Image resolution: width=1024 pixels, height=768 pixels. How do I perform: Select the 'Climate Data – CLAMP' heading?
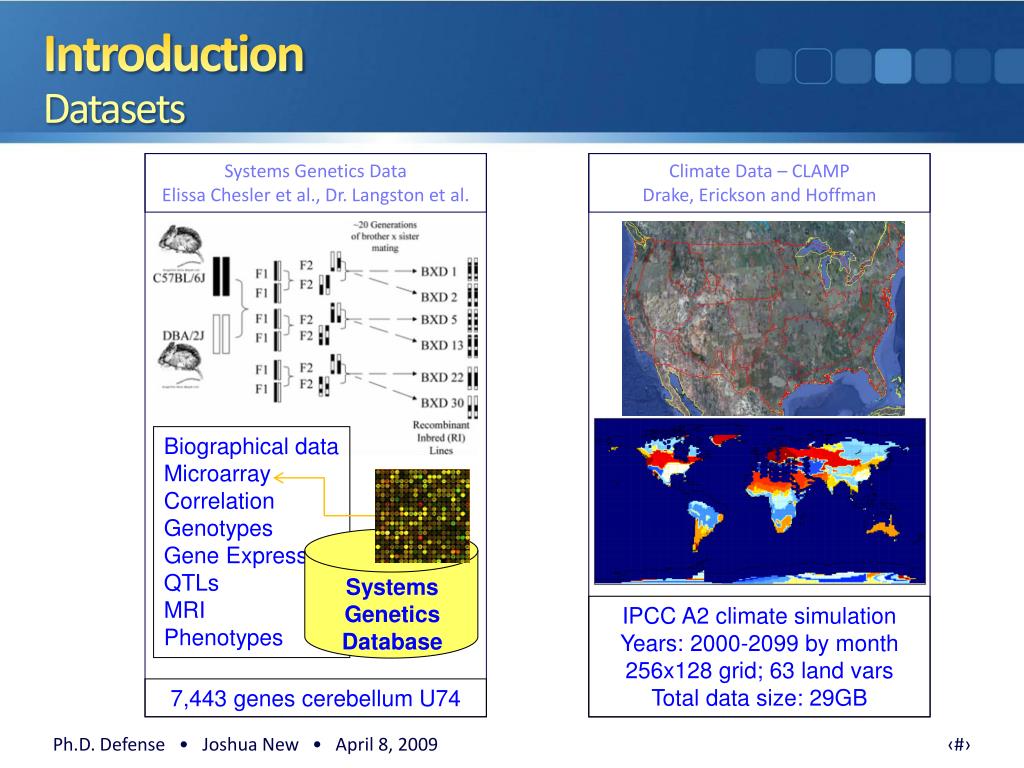(x=759, y=171)
